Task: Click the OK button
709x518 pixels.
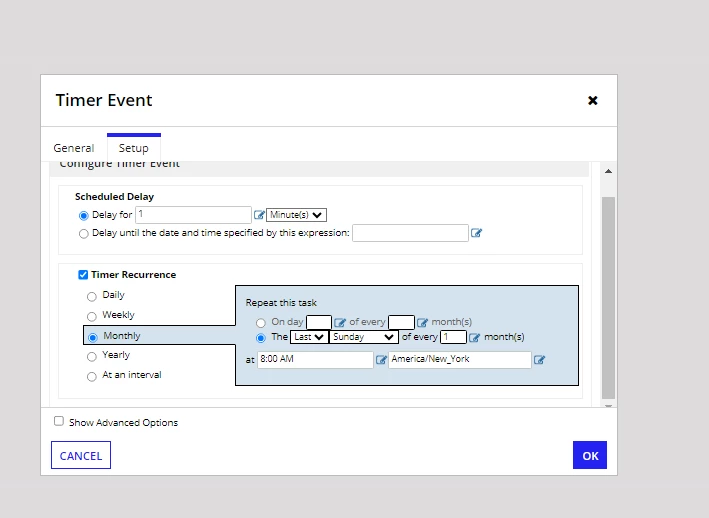Action: [x=590, y=455]
